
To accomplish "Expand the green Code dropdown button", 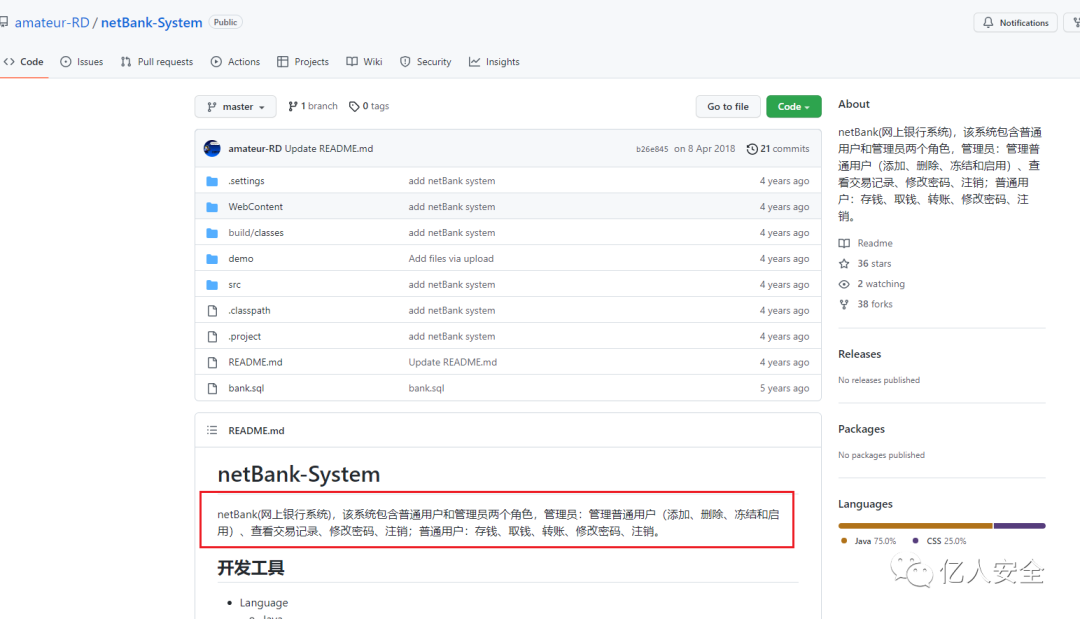I will (x=793, y=107).
